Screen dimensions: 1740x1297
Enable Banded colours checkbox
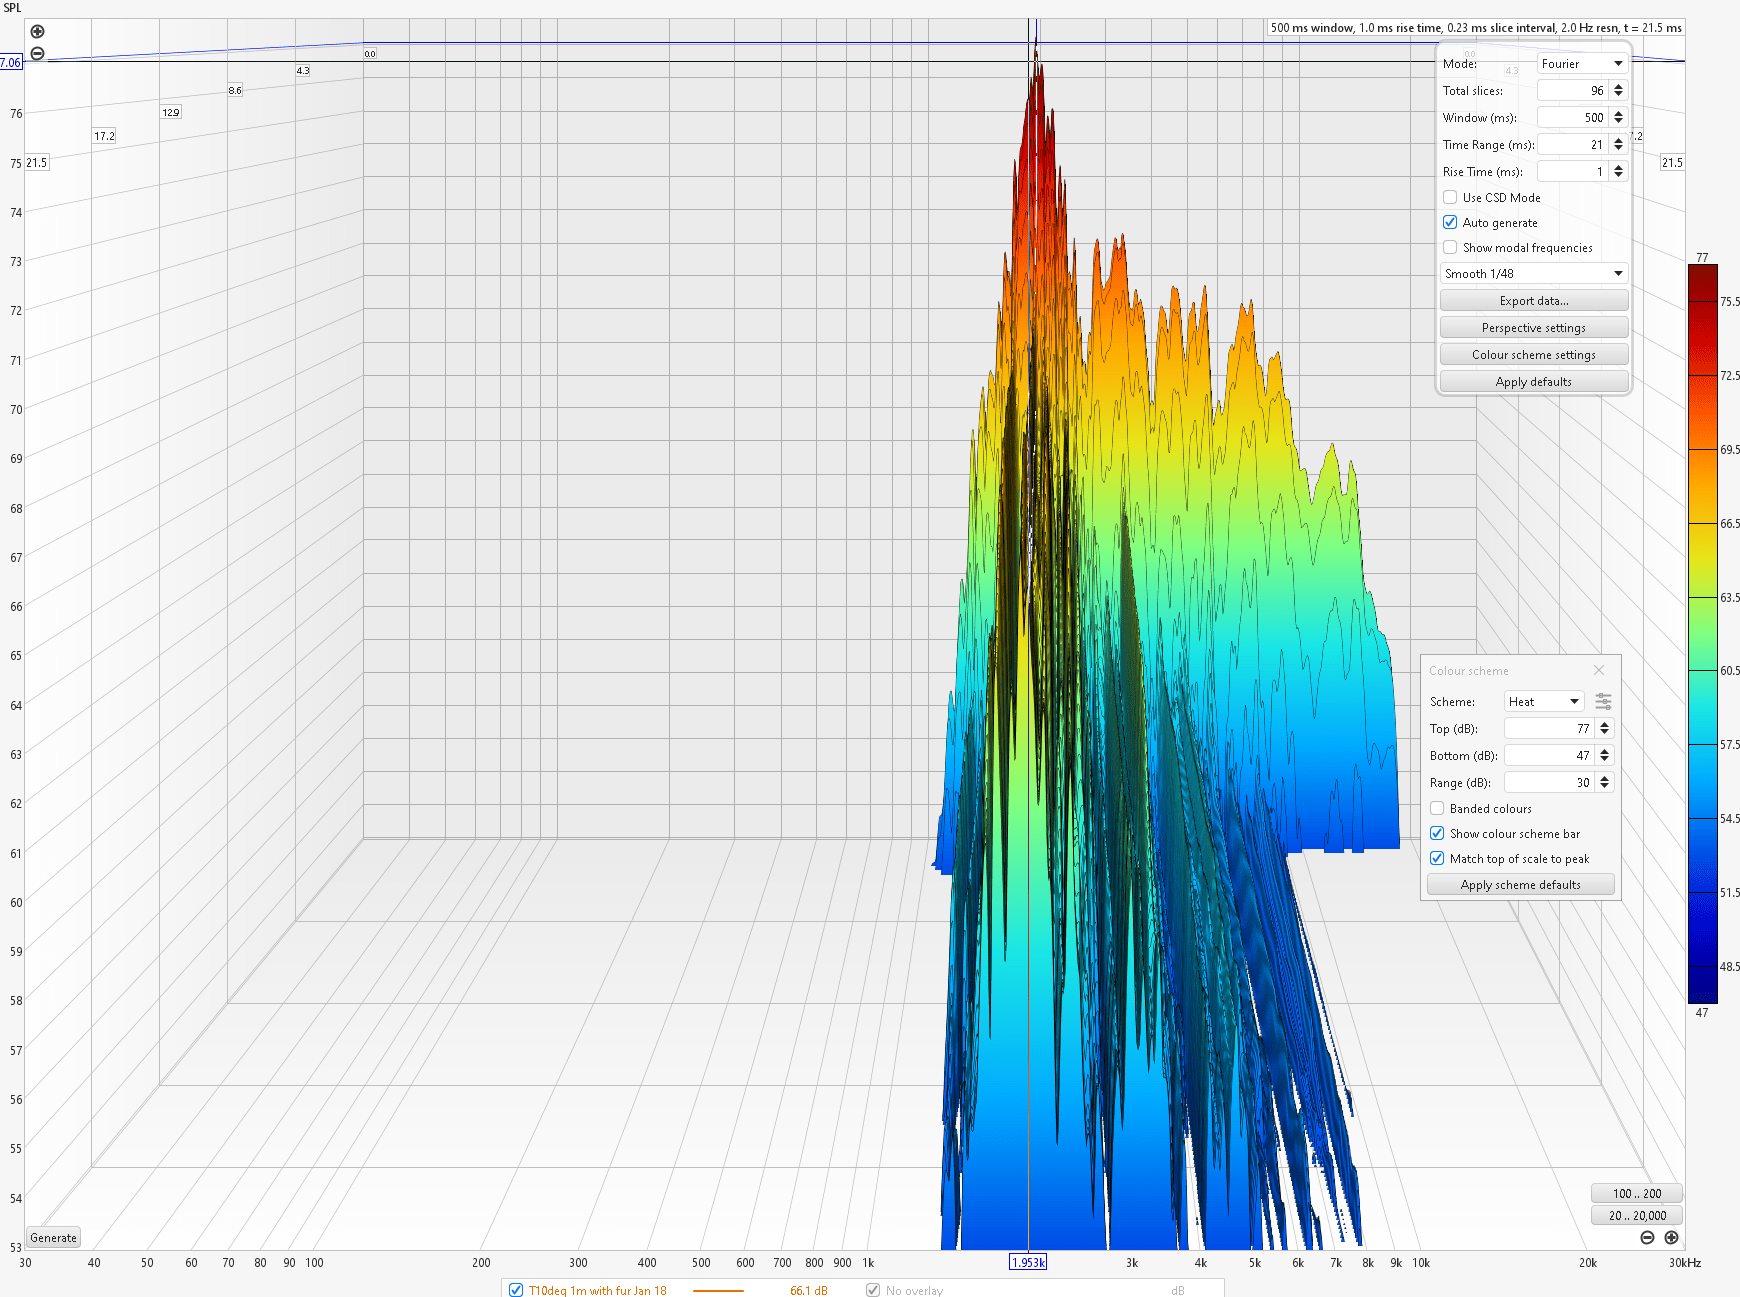pyautogui.click(x=1437, y=808)
